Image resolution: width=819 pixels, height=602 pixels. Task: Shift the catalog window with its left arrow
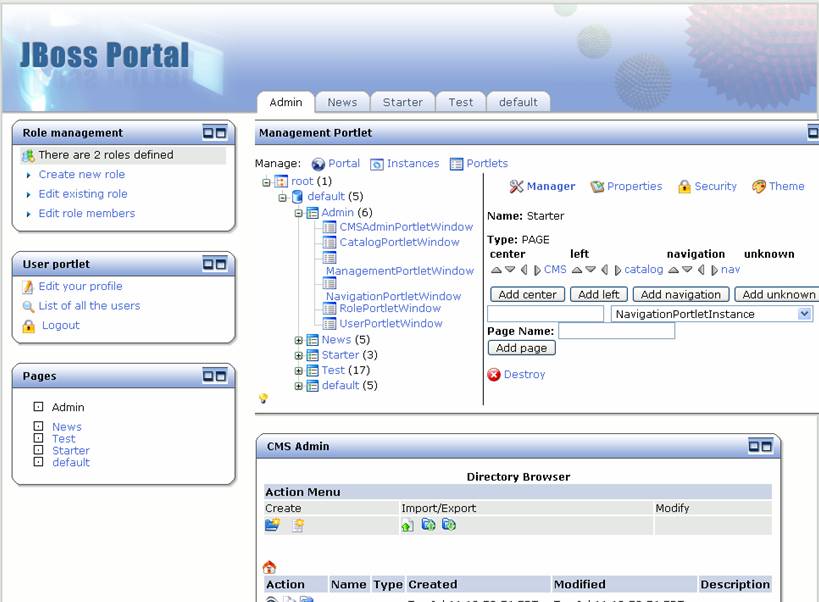[x=604, y=270]
